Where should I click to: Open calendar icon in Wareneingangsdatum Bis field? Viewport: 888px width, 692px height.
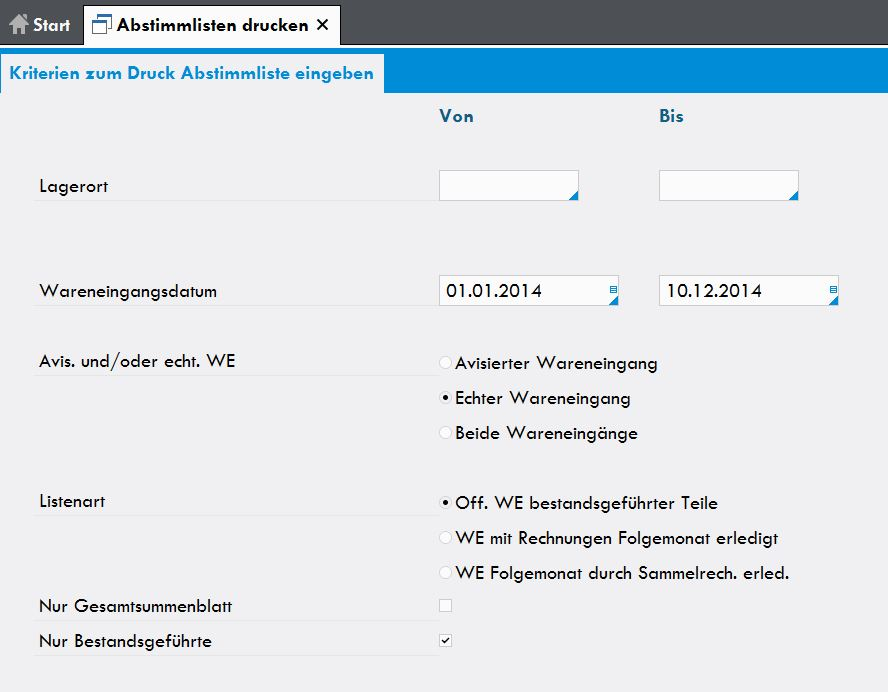click(833, 289)
